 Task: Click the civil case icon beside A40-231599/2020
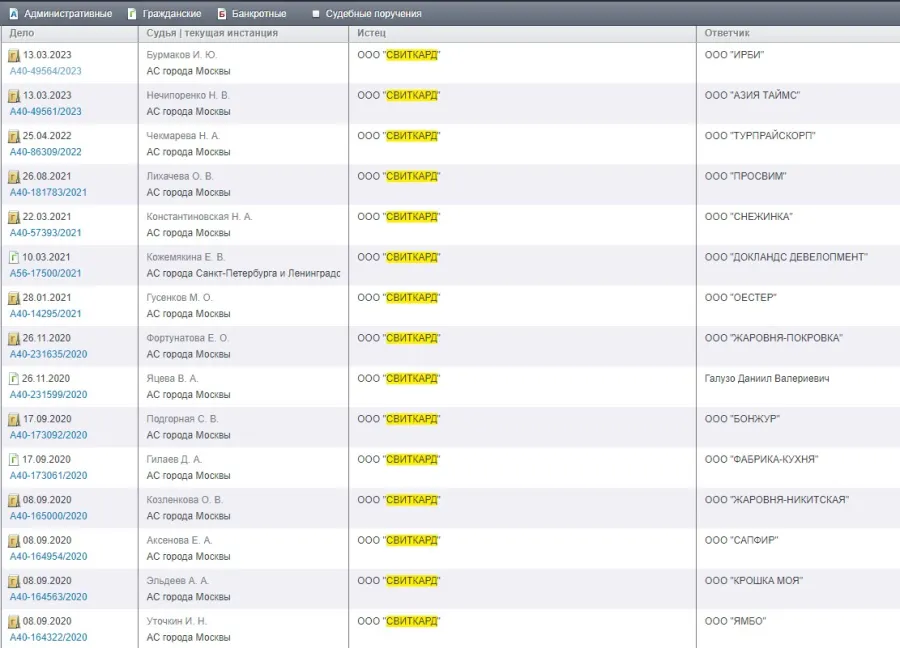click(14, 379)
